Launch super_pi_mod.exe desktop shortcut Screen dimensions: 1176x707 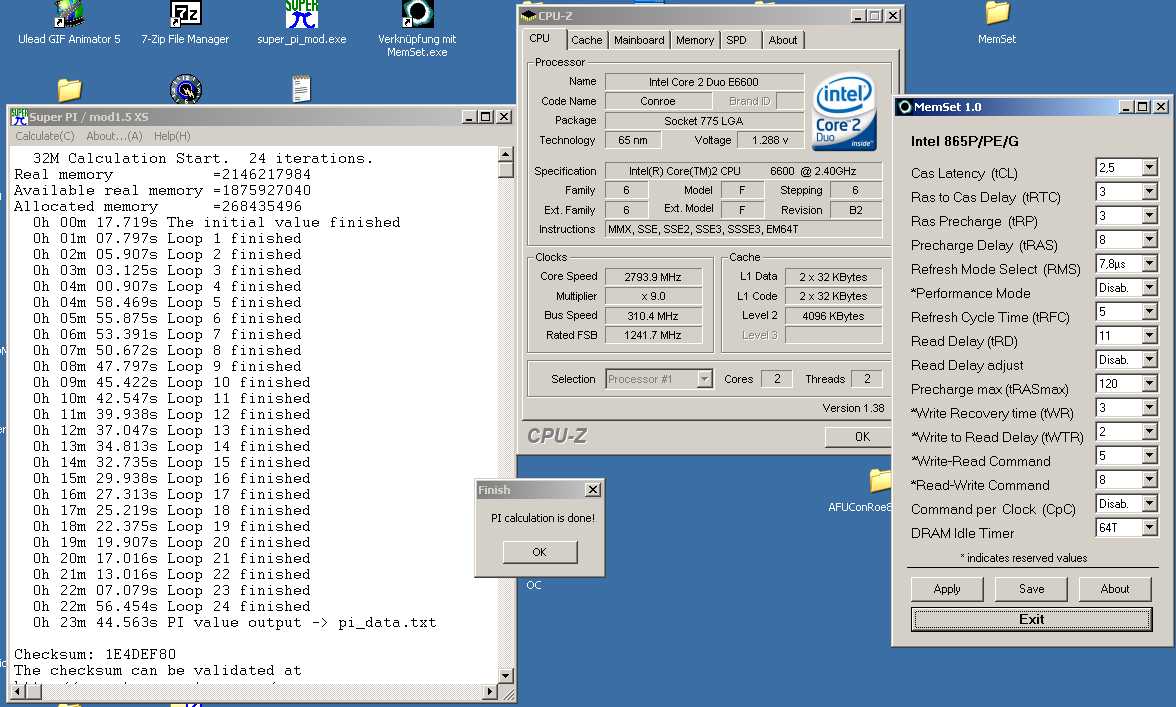click(302, 13)
